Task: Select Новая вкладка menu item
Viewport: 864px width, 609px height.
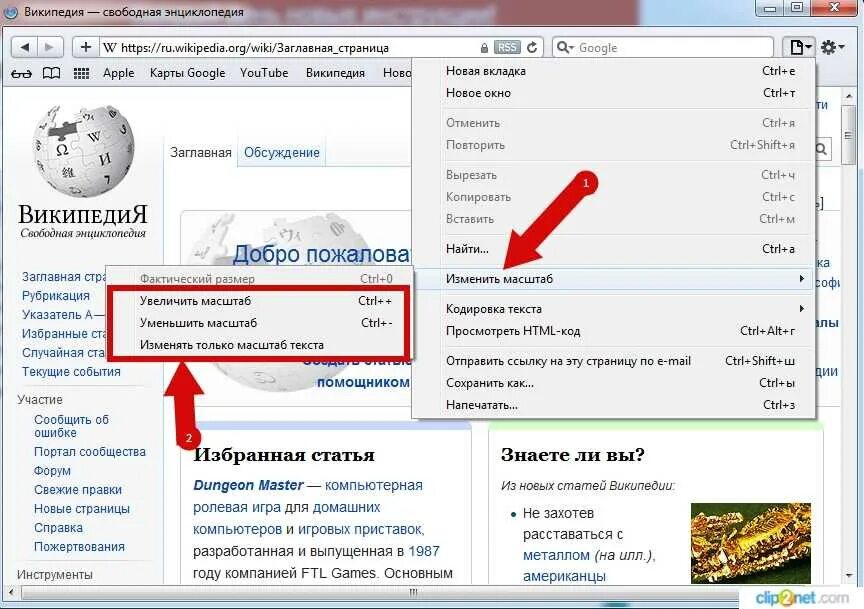Action: tap(614, 71)
